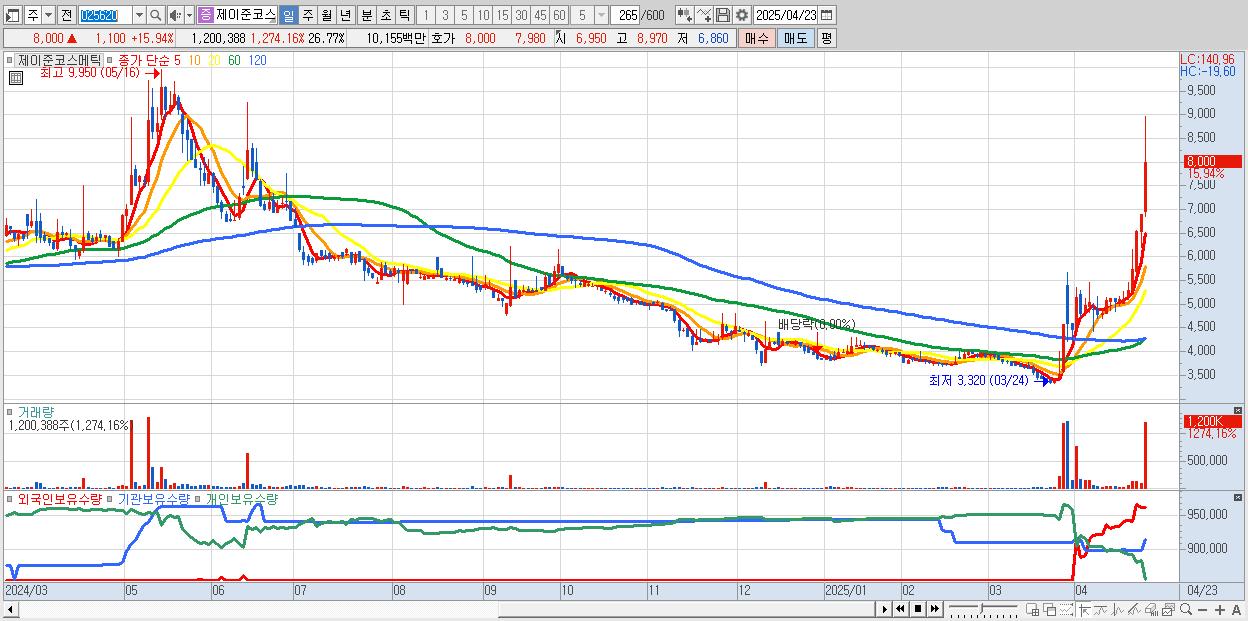Click the 평 button
1248x621 pixels.
pos(826,38)
